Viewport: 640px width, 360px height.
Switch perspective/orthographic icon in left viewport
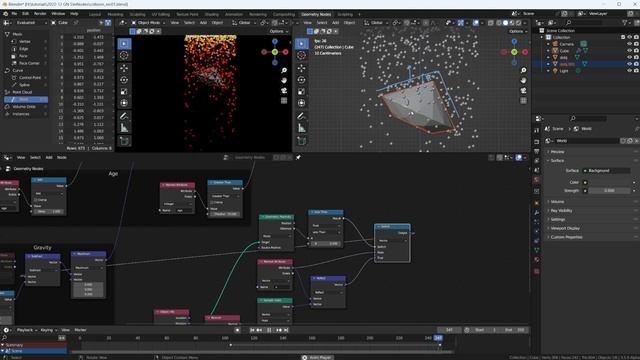pos(284,100)
